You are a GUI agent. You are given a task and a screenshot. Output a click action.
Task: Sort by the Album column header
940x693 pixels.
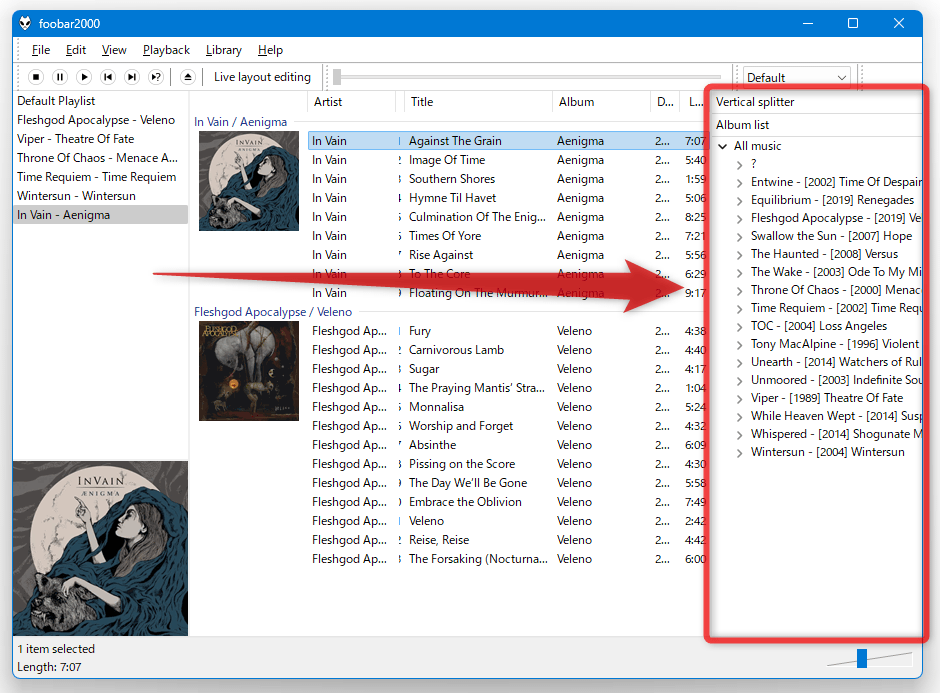[601, 102]
